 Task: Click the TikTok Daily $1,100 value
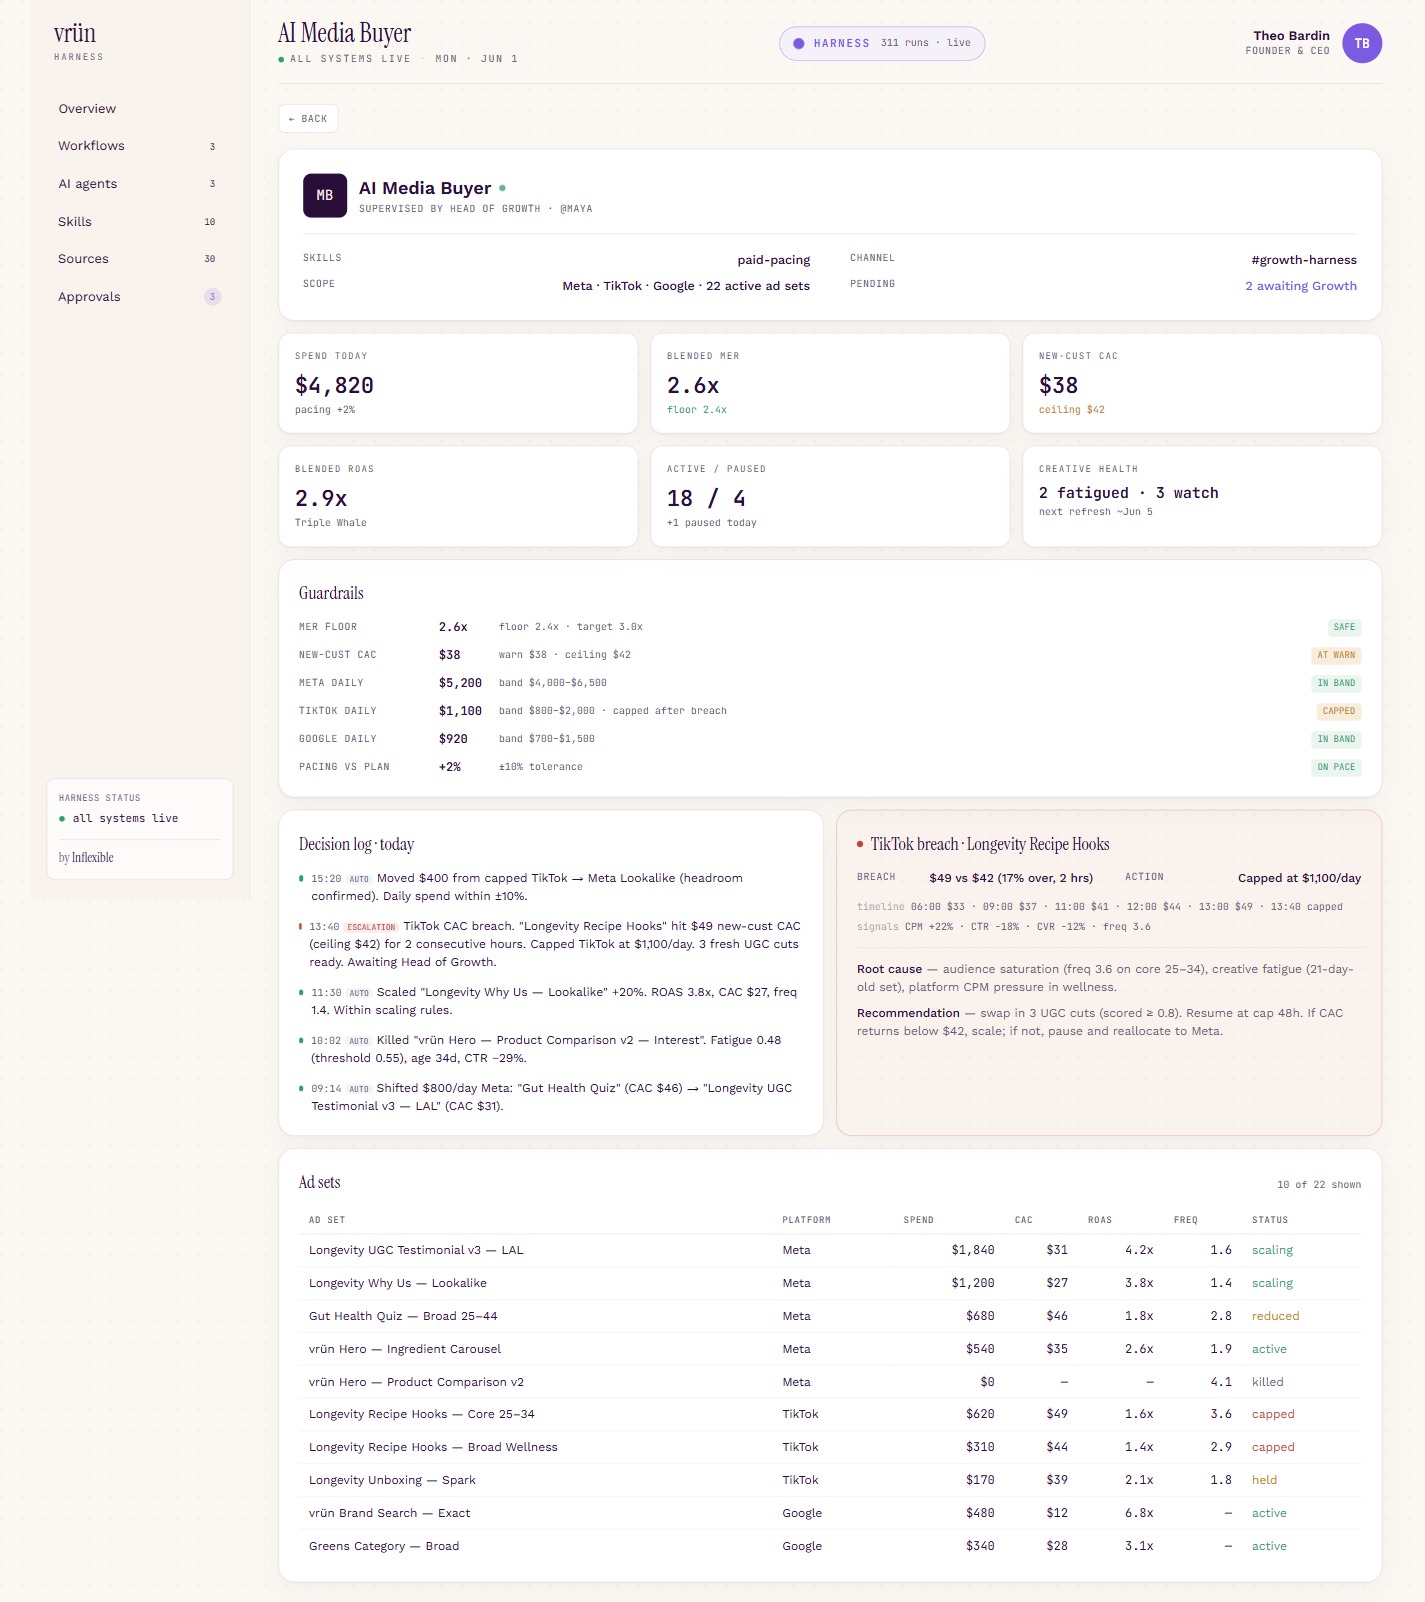(x=460, y=711)
